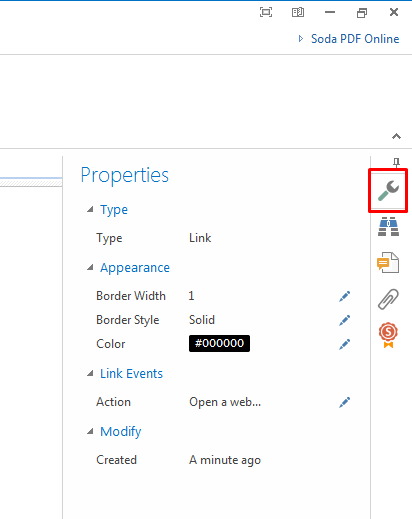The width and height of the screenshot is (412, 519).
Task: Open the Attachments paperclip panel
Action: [x=388, y=299]
